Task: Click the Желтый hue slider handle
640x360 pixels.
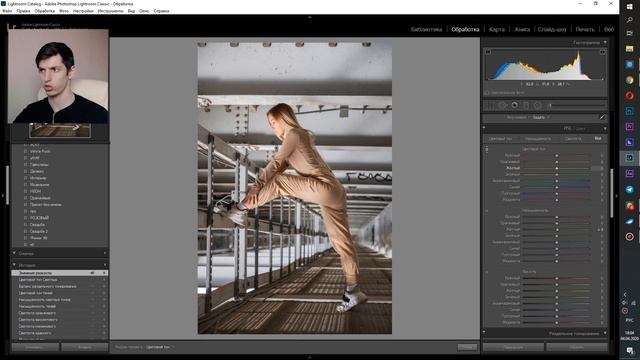Action: pos(556,168)
